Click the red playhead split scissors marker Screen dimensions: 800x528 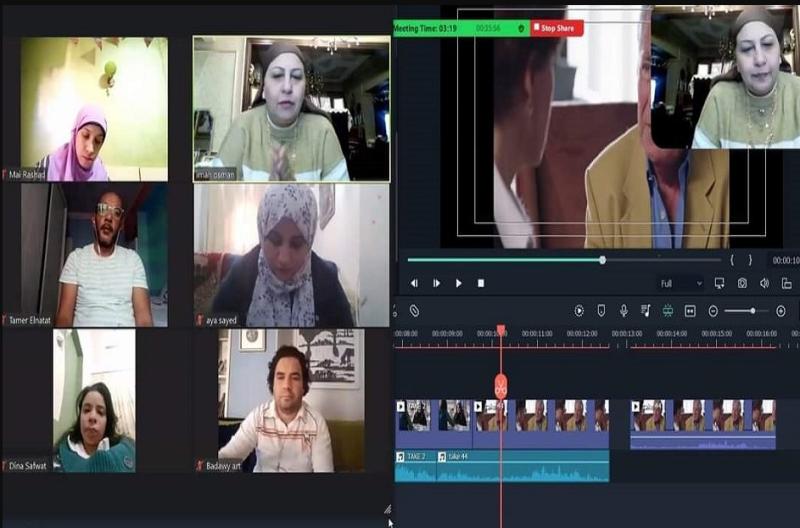tap(501, 386)
